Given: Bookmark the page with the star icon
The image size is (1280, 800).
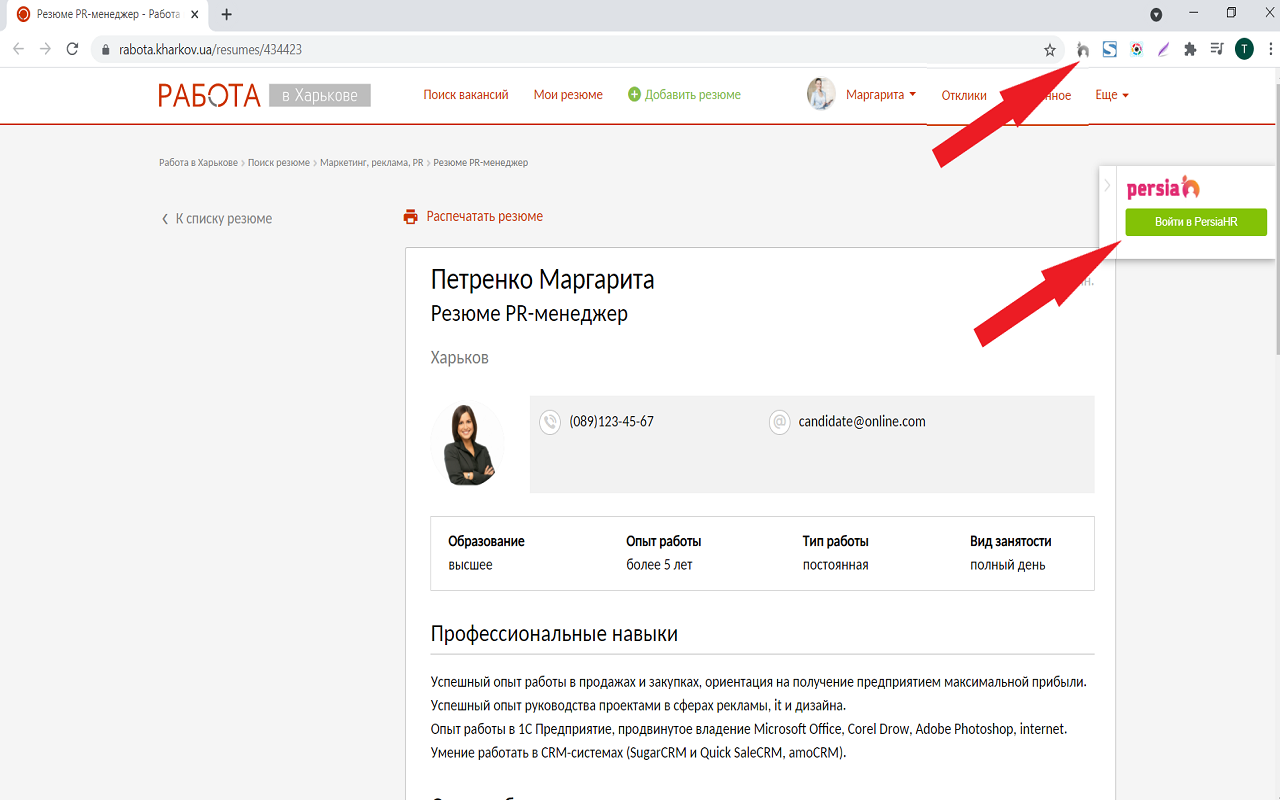Looking at the screenshot, I should click(x=1048, y=48).
